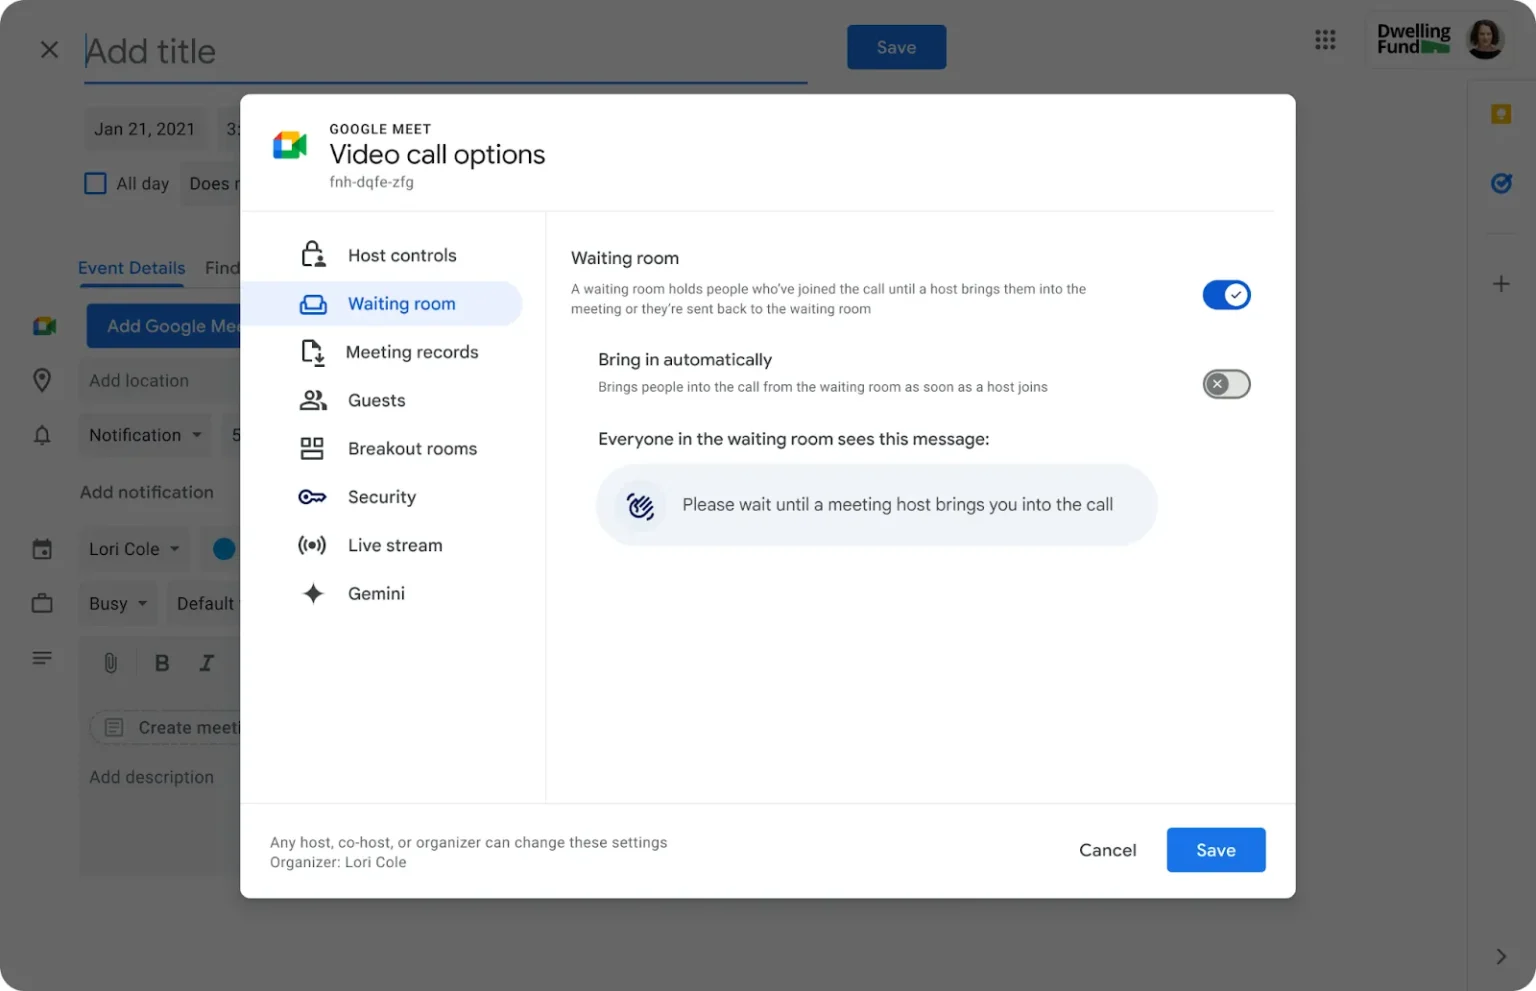Open the Gemini settings section
The width and height of the screenshot is (1536, 991).
point(376,593)
